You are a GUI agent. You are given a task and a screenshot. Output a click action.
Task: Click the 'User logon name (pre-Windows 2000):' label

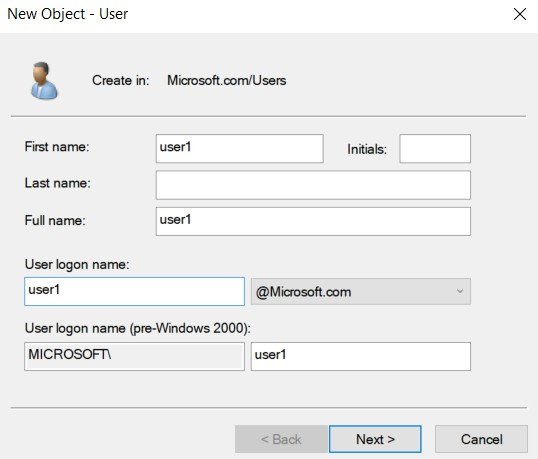coord(138,328)
